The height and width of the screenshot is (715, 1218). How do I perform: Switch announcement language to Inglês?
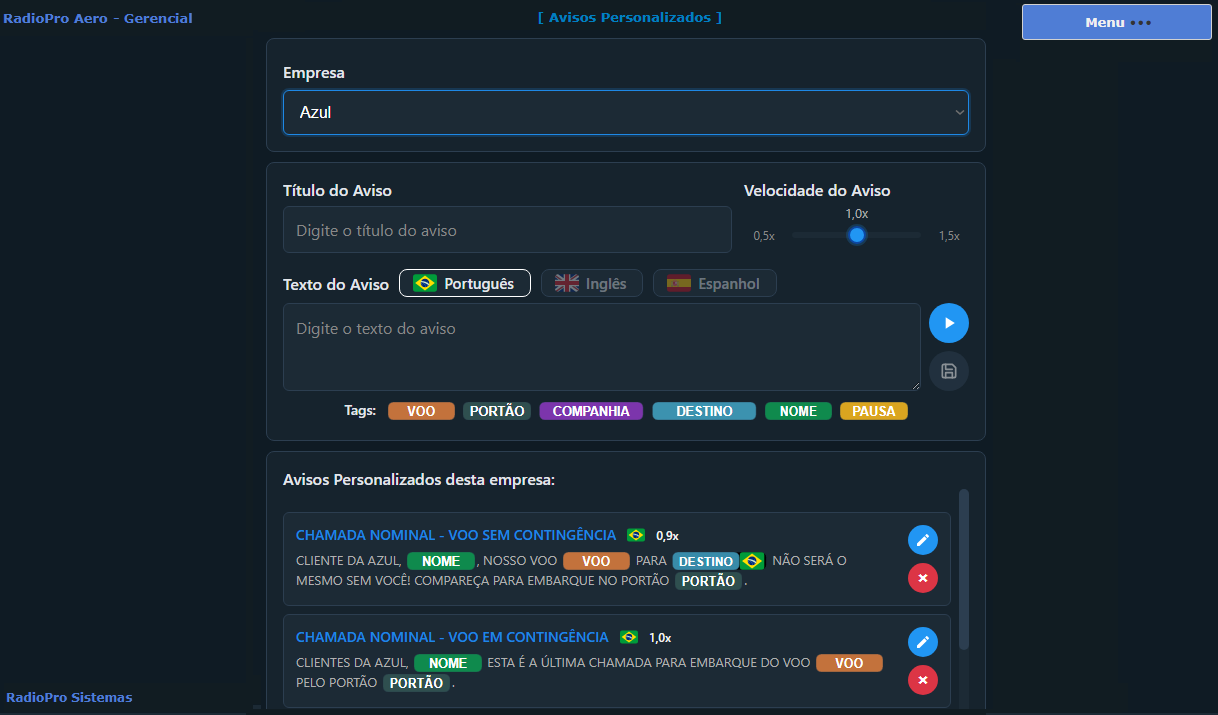coord(591,284)
